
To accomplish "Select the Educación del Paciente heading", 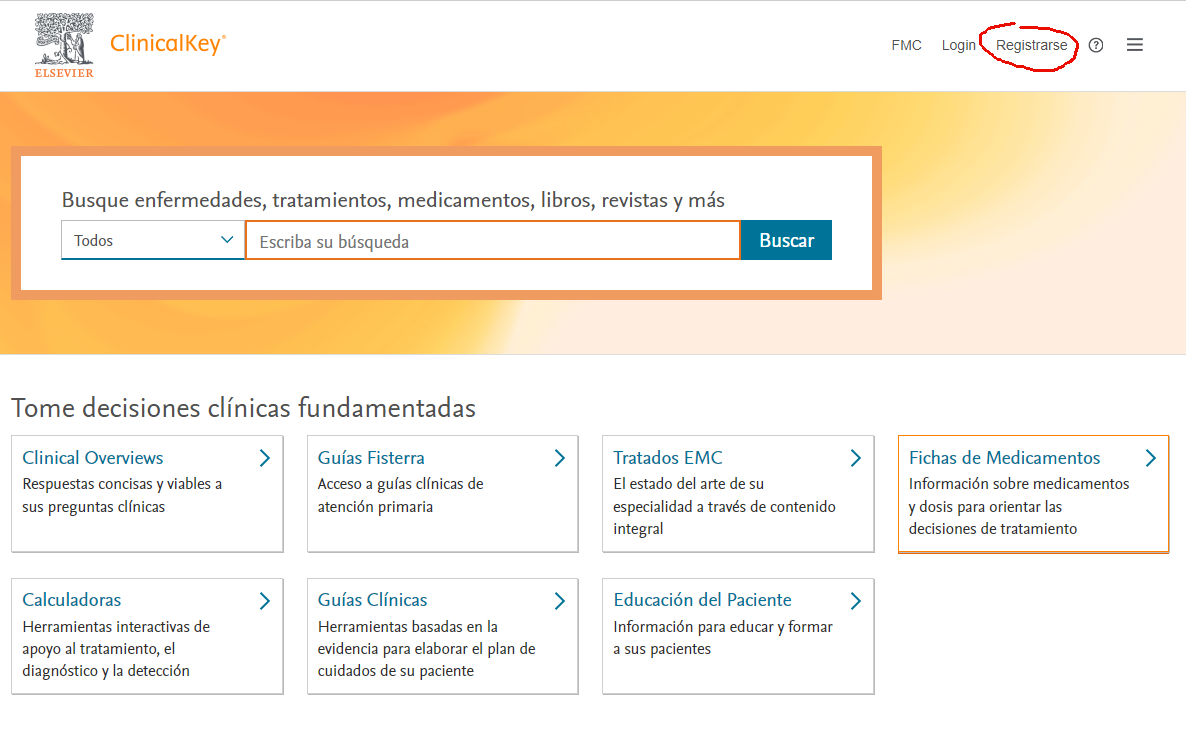I will click(x=702, y=600).
